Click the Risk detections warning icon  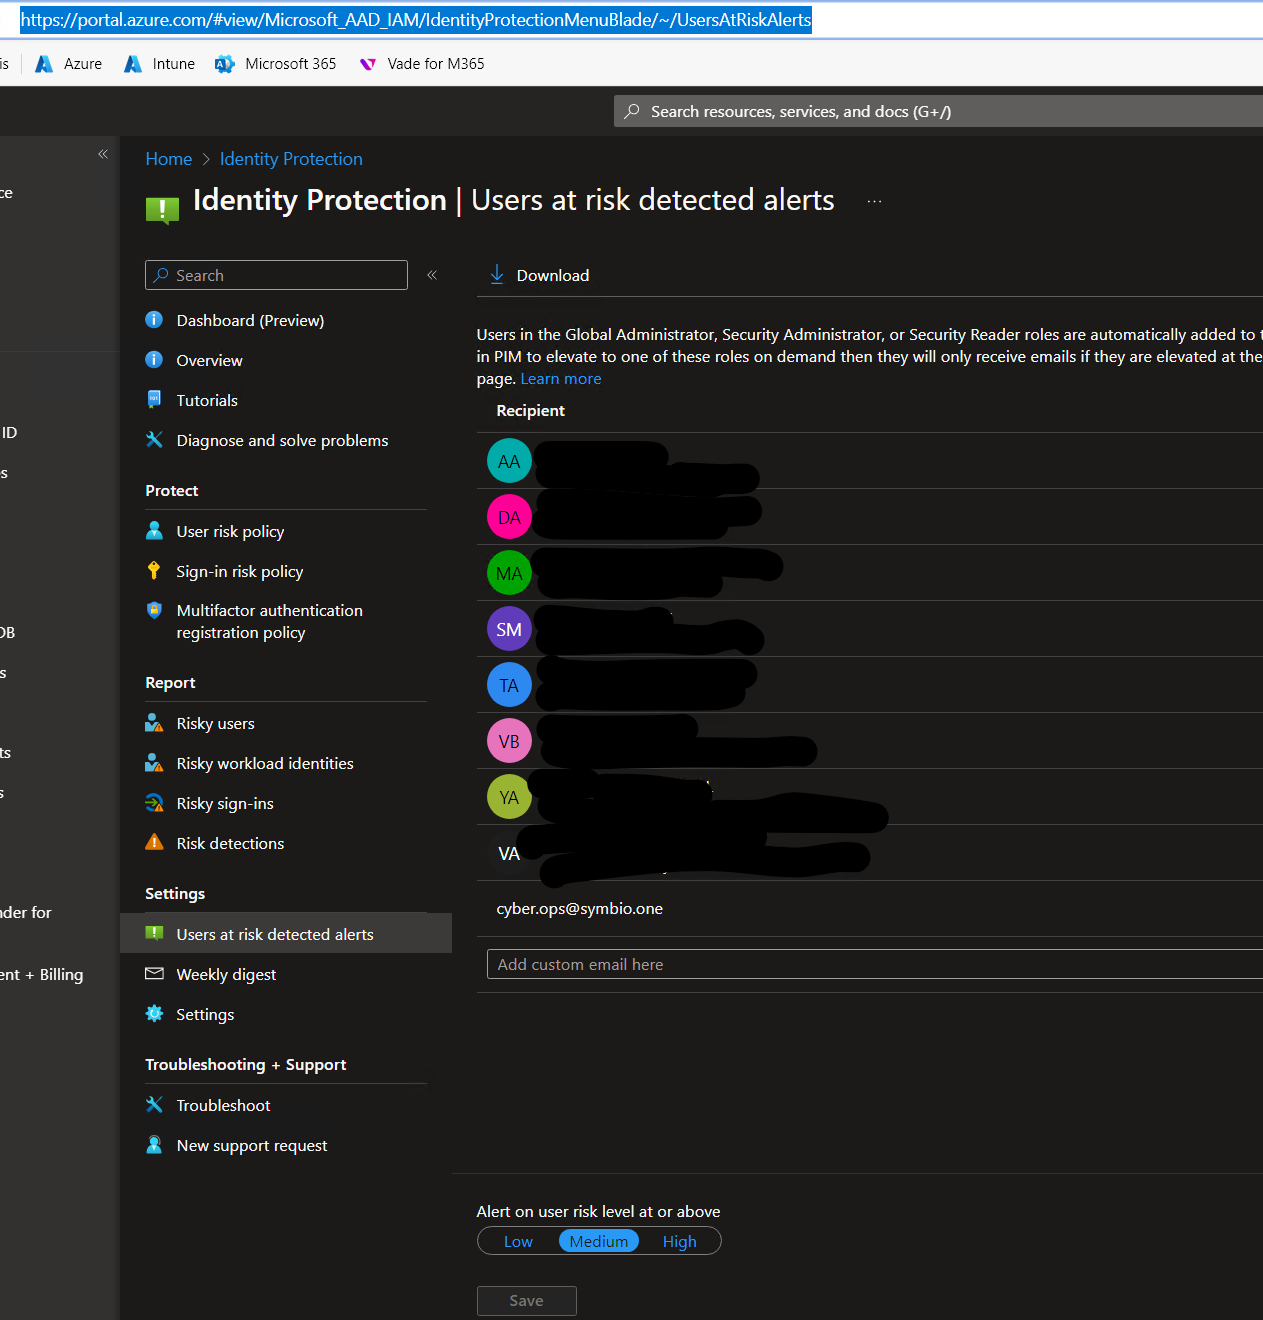click(x=154, y=842)
